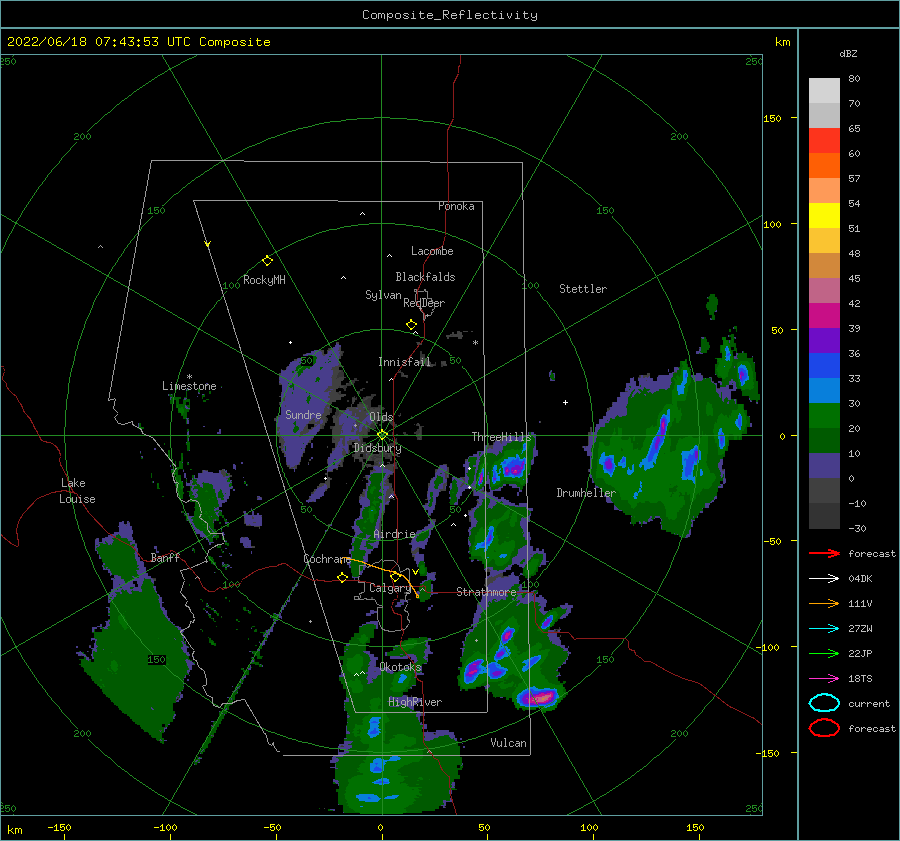The width and height of the screenshot is (900, 841).
Task: Click the Calgary city label
Action: (390, 588)
